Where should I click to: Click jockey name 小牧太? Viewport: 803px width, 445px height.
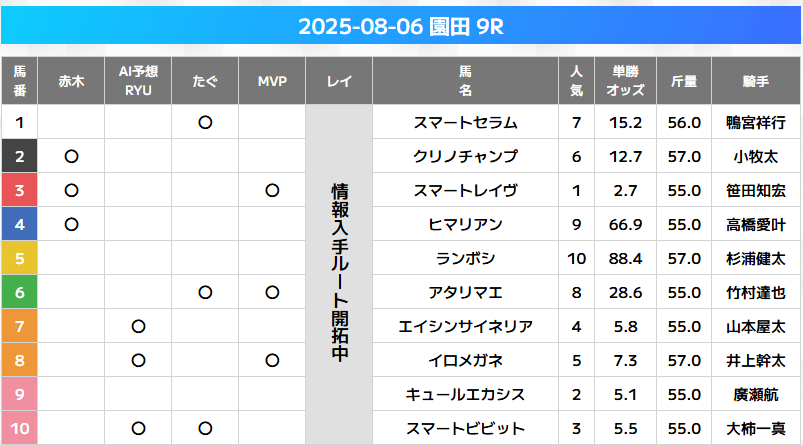point(755,157)
